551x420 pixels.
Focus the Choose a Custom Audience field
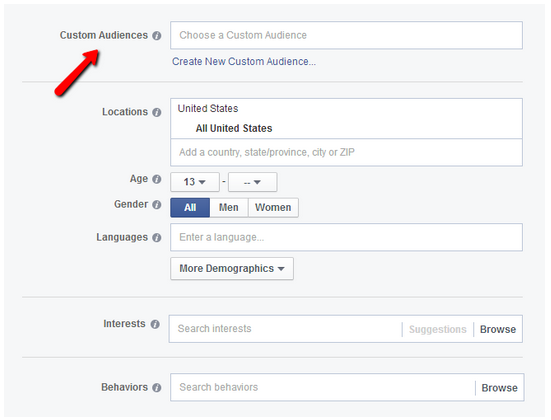pos(346,35)
